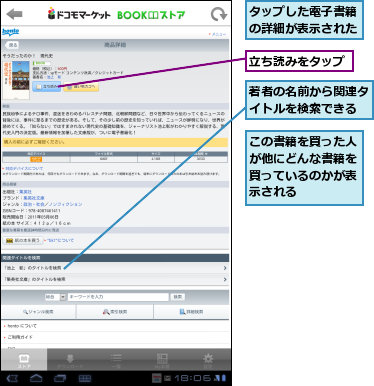Tap the Android home navigation button

(36, 378)
